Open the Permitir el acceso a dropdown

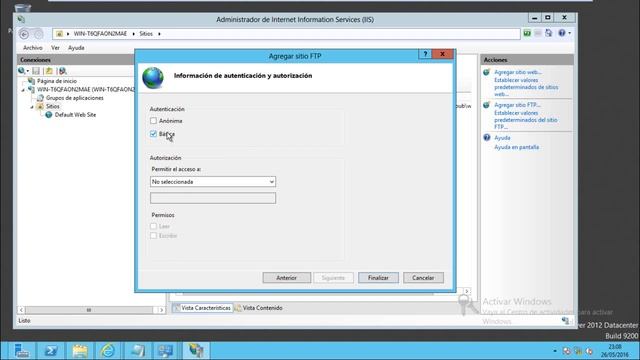pyautogui.click(x=213, y=182)
